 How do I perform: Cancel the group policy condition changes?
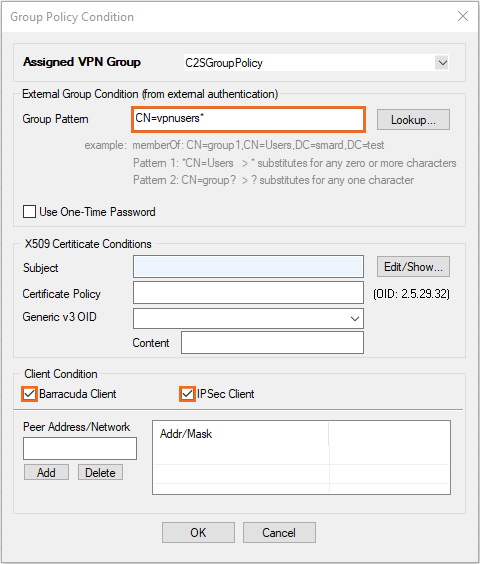(279, 532)
